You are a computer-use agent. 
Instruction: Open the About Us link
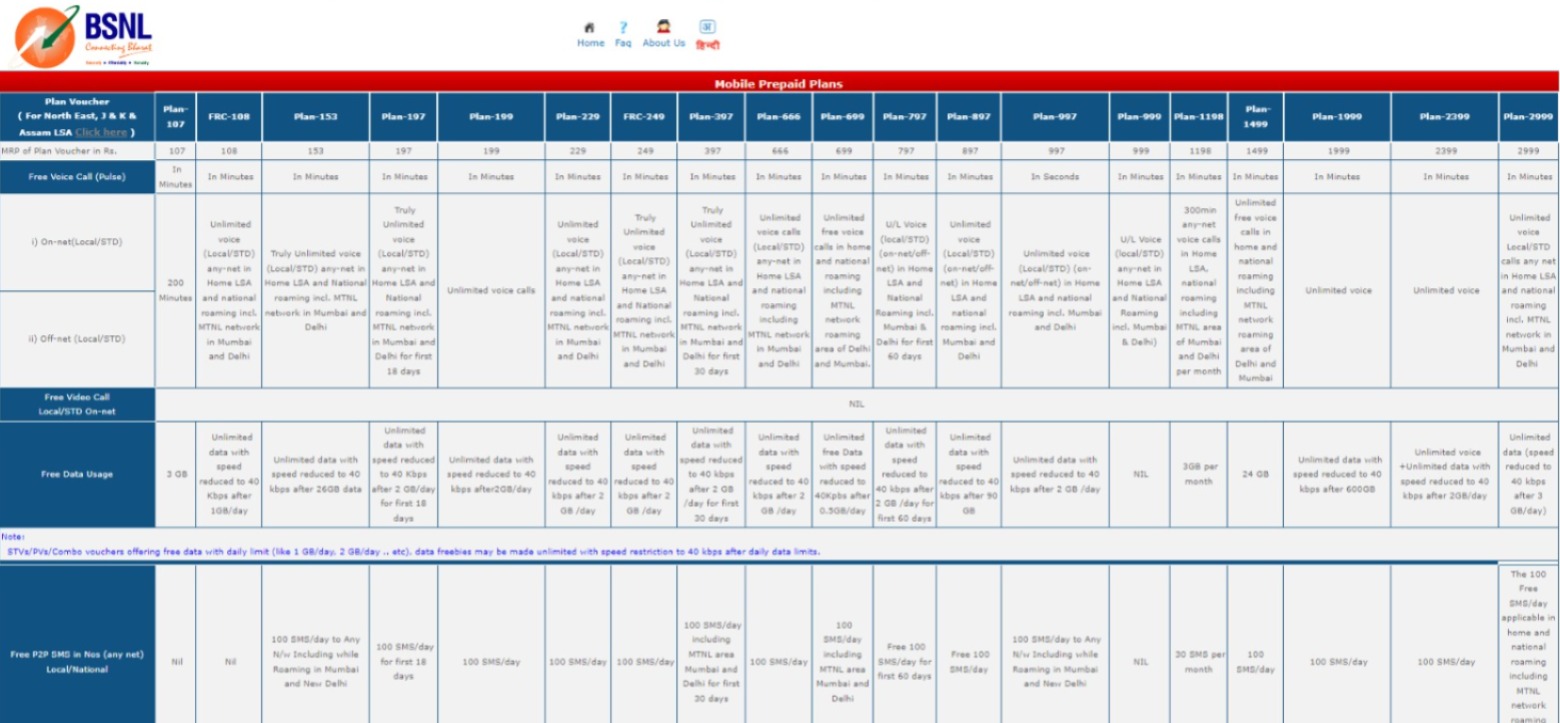[663, 43]
